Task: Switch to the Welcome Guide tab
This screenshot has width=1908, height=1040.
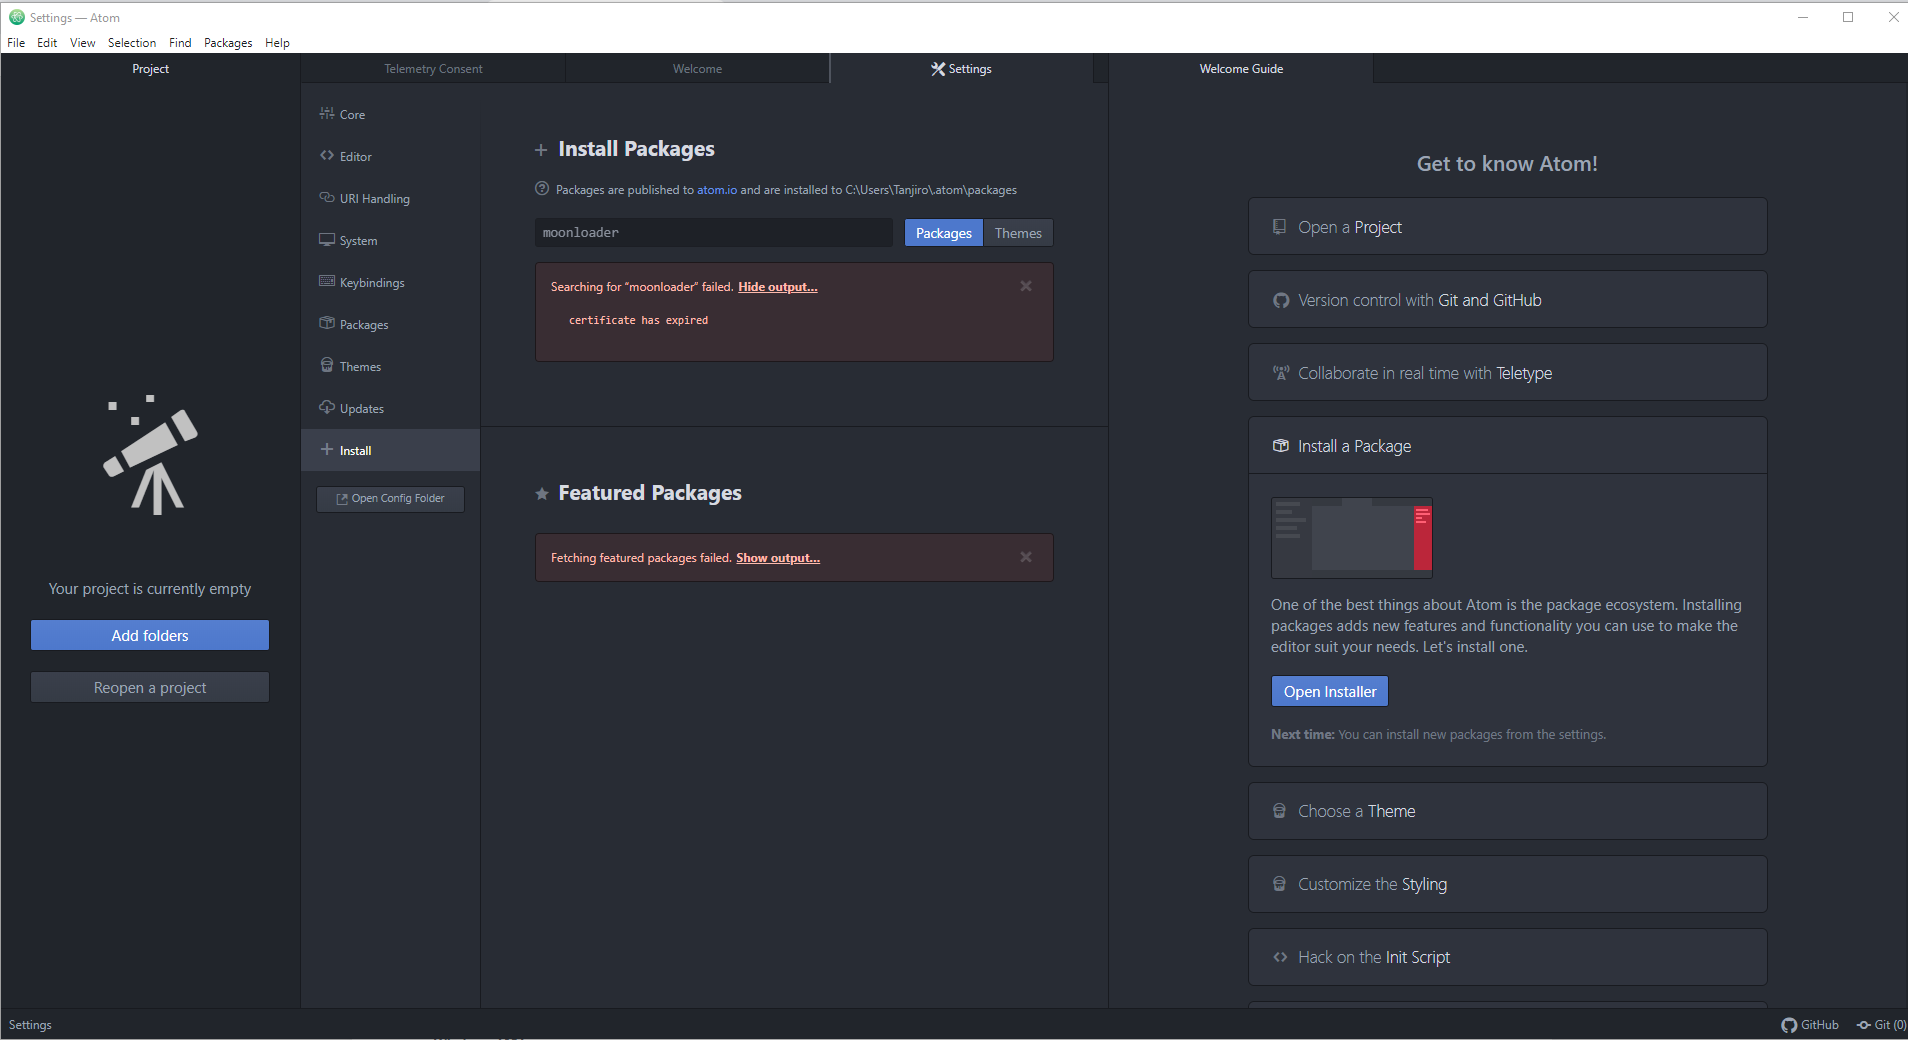Action: [1241, 69]
